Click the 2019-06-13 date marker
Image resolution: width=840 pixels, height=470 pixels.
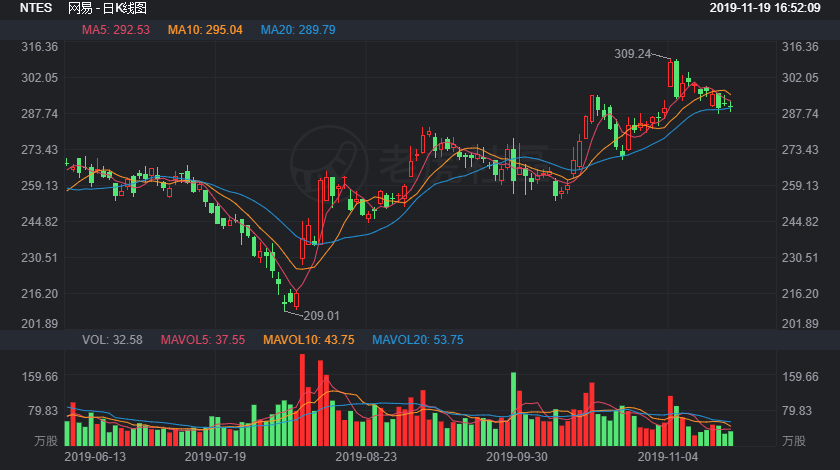click(x=96, y=456)
